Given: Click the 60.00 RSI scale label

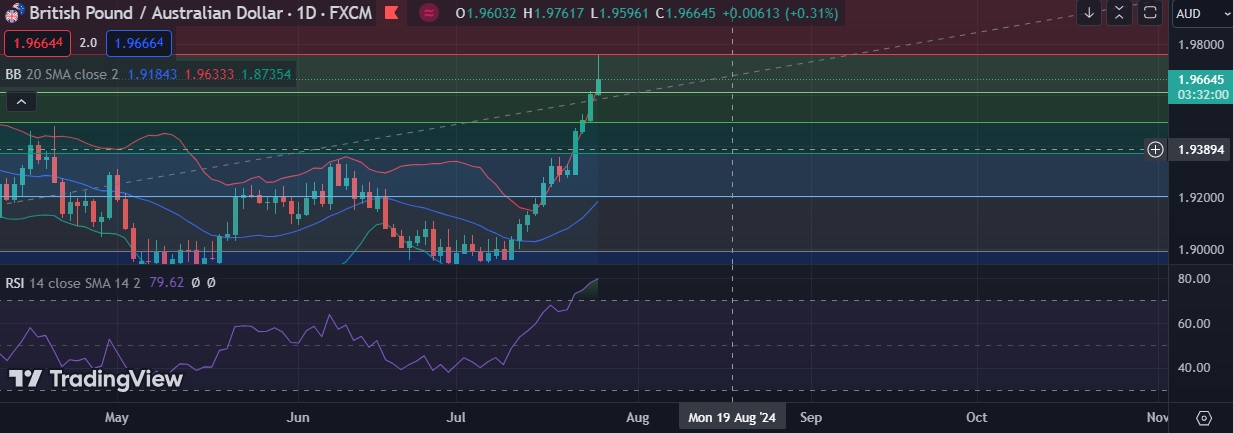Looking at the screenshot, I should point(1195,324).
